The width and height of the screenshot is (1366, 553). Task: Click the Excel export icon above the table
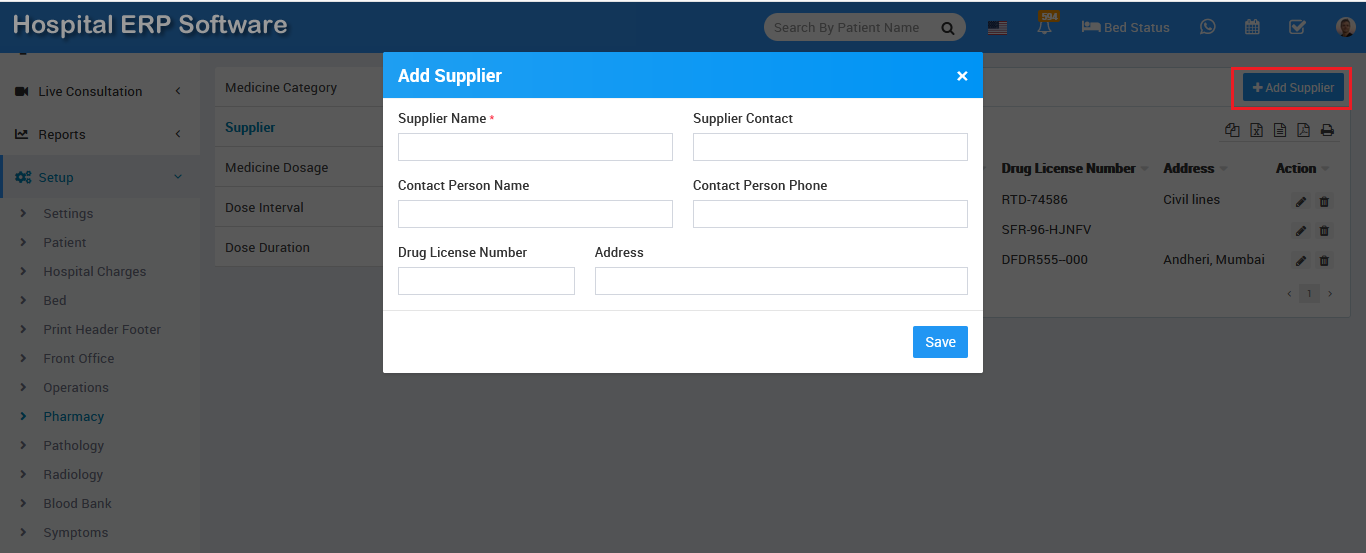[1256, 130]
